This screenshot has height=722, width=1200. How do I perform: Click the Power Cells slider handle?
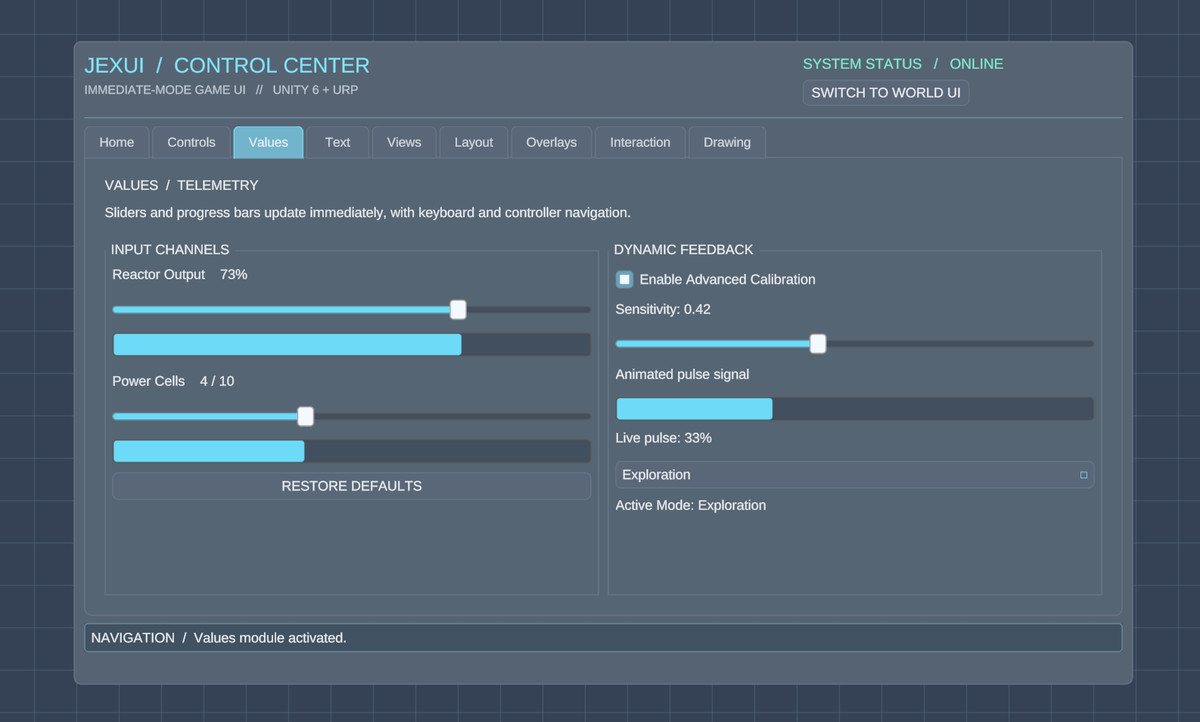pyautogui.click(x=306, y=416)
